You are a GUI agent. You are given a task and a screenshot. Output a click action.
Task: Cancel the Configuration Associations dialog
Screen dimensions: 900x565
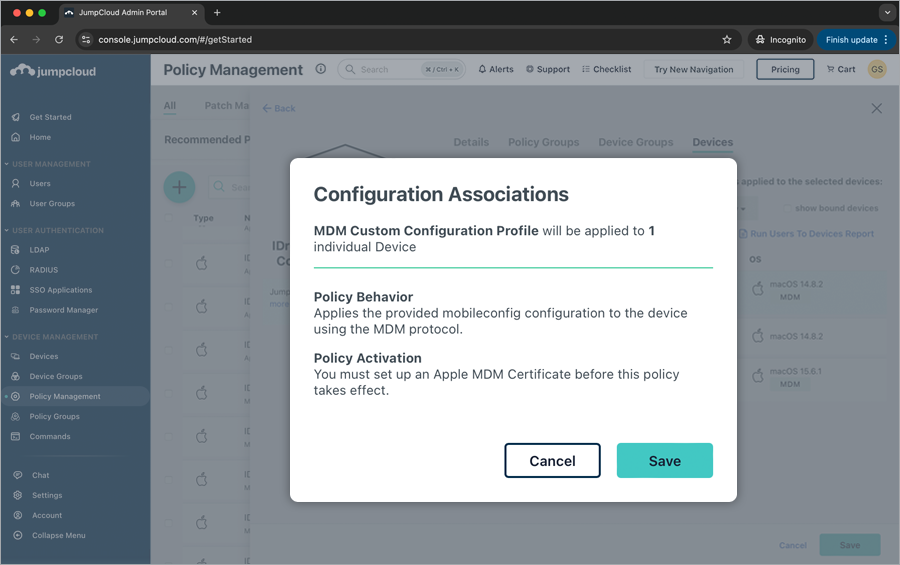click(x=552, y=461)
